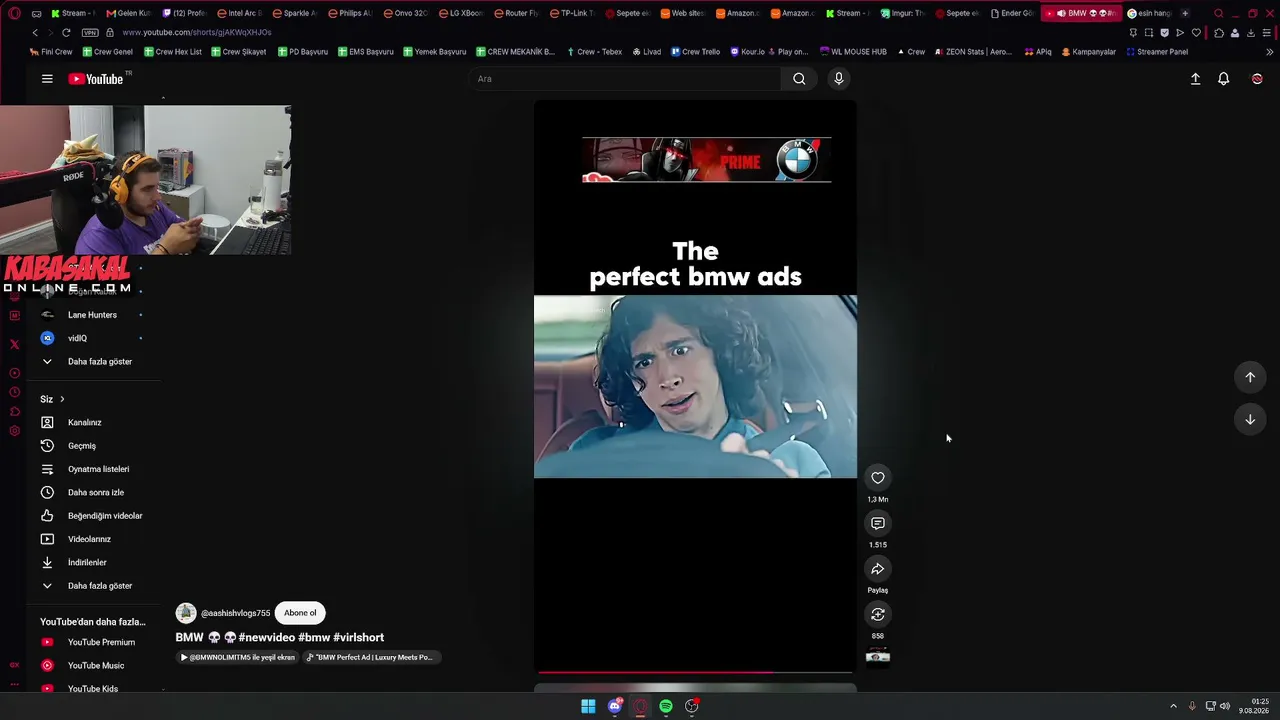Image resolution: width=1280 pixels, height=720 pixels.
Task: Open 'BMW Perfect Ad' sound chip
Action: click(x=371, y=657)
